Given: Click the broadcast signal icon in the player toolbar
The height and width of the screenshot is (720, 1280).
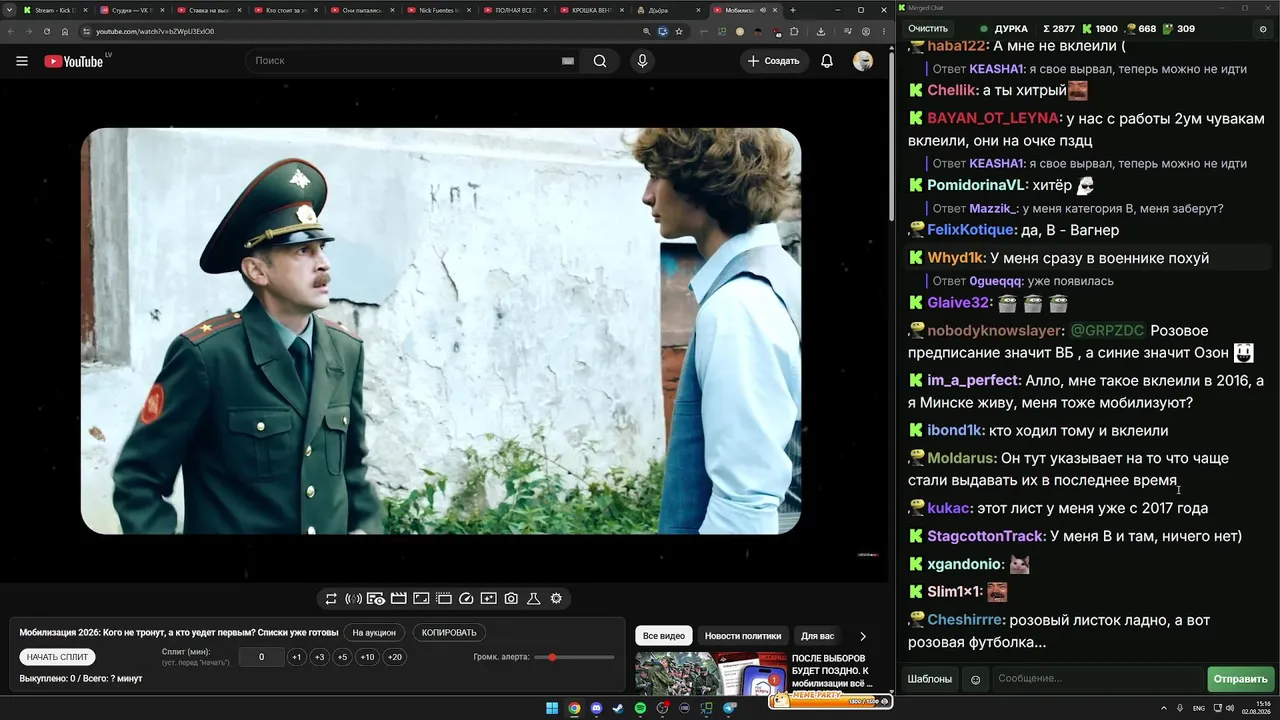Looking at the screenshot, I should (x=353, y=599).
